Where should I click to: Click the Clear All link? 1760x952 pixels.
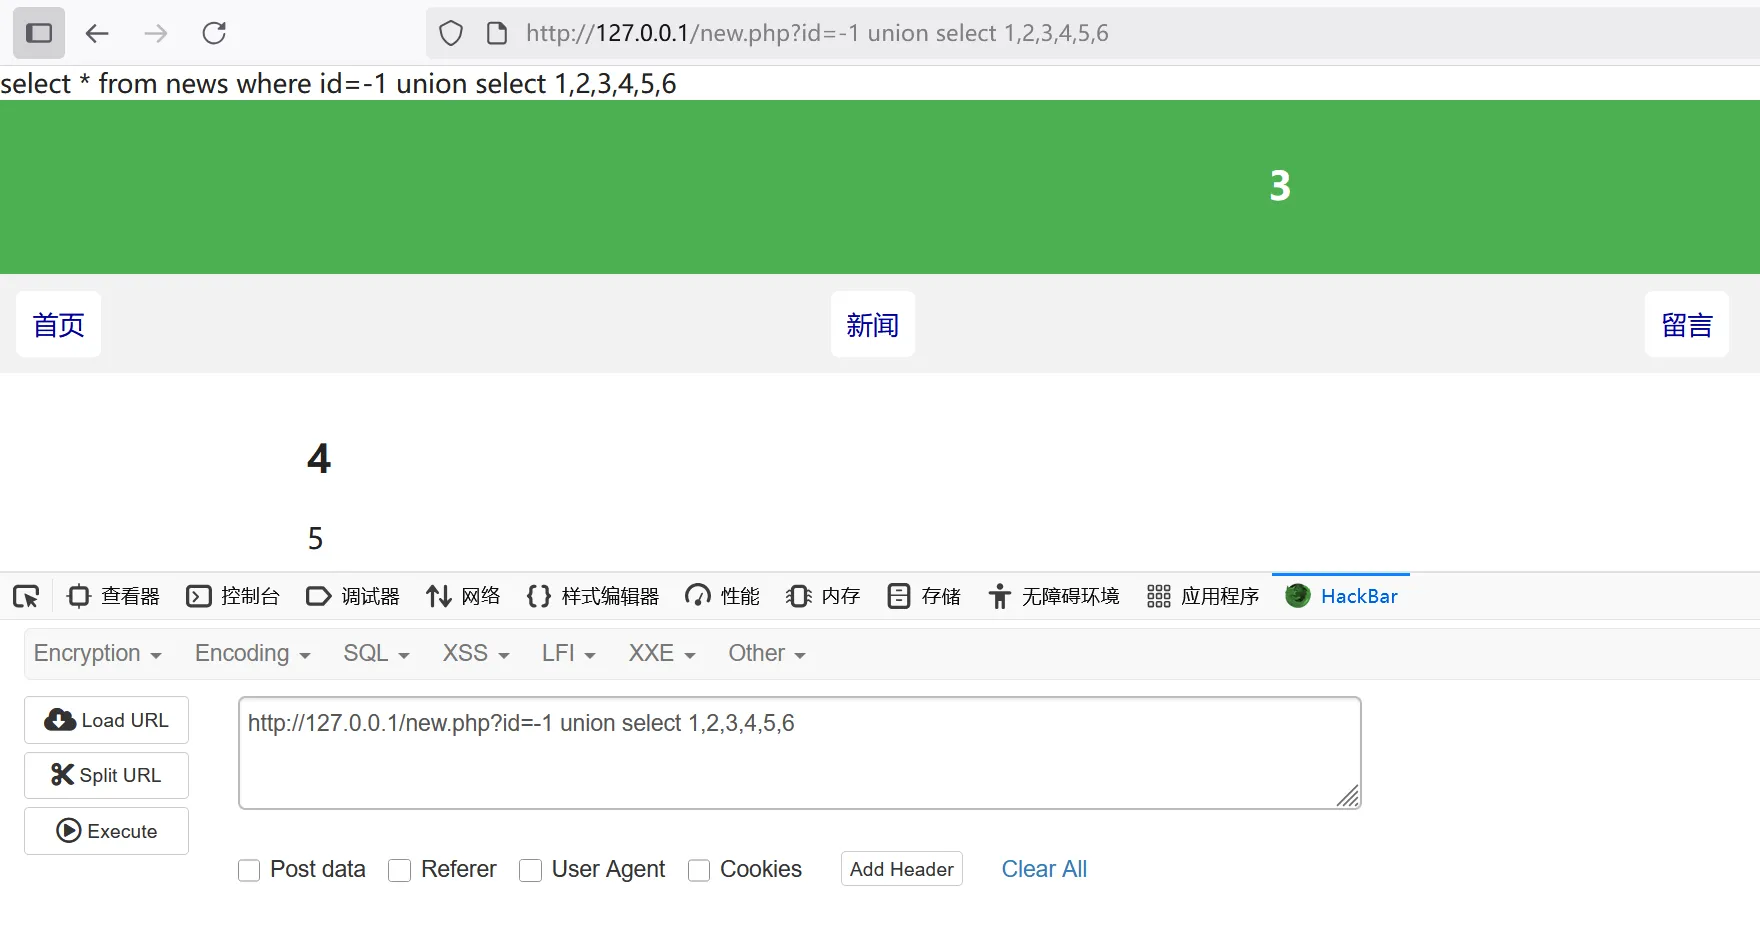pos(1044,869)
